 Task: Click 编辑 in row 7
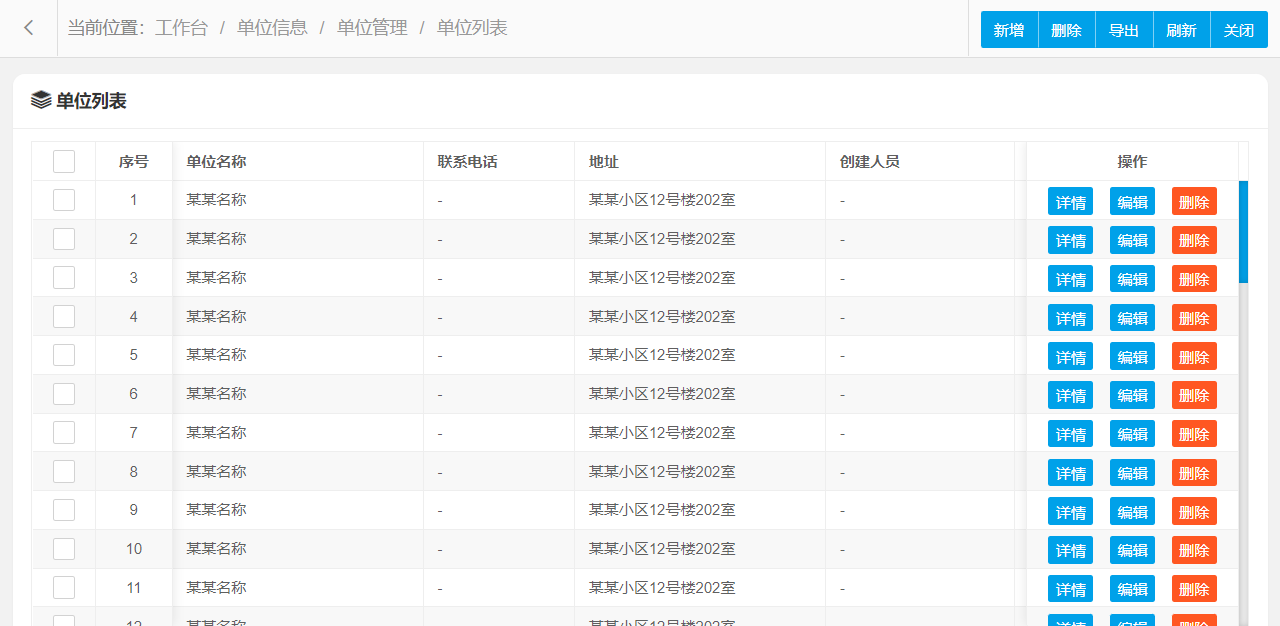pyautogui.click(x=1132, y=434)
